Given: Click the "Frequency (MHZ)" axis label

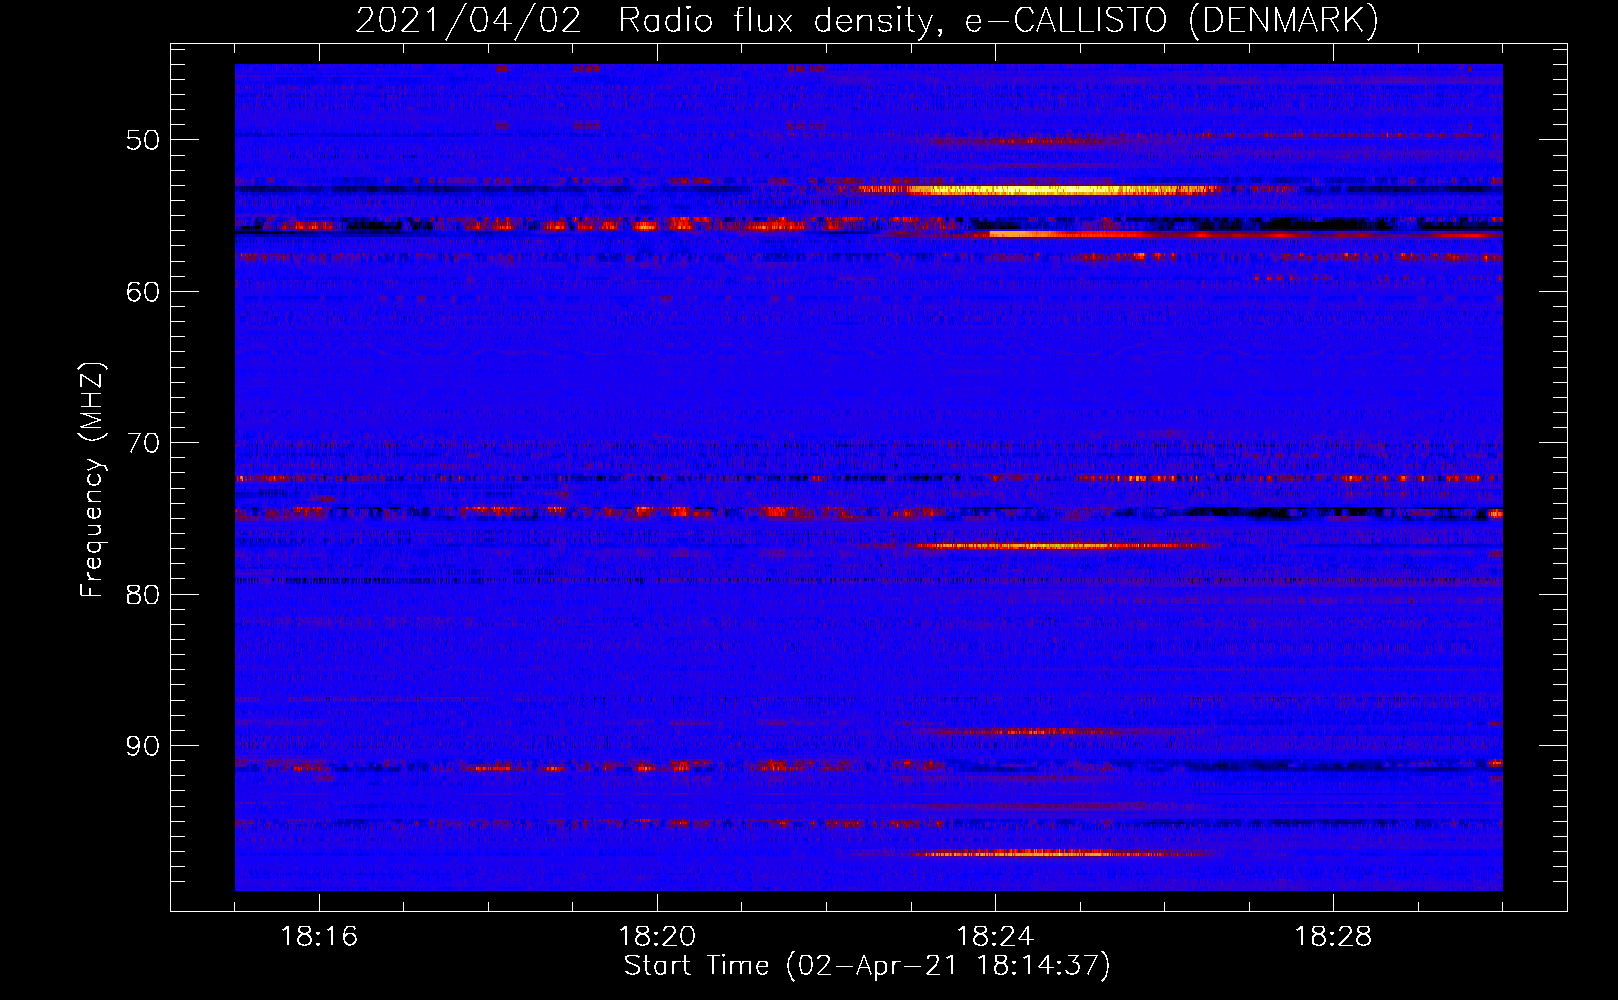Looking at the screenshot, I should [x=92, y=481].
